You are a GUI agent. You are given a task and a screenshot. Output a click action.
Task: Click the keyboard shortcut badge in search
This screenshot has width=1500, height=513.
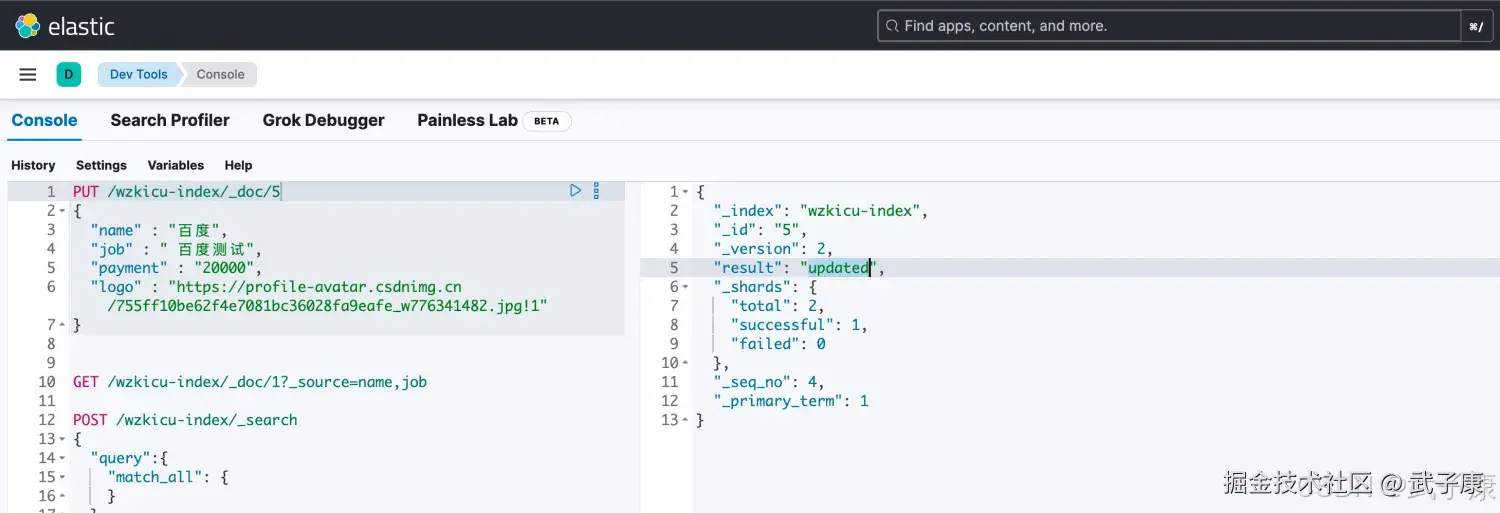click(1476, 27)
